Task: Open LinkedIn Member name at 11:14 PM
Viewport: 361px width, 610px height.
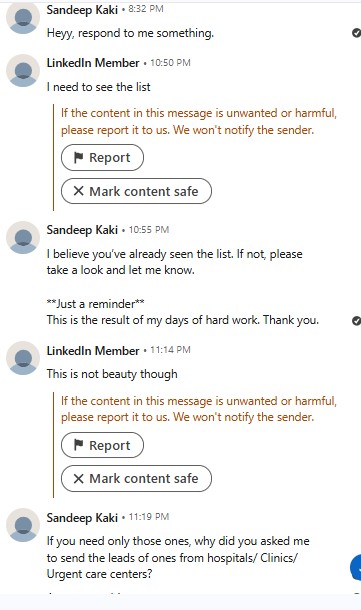Action: 93,351
